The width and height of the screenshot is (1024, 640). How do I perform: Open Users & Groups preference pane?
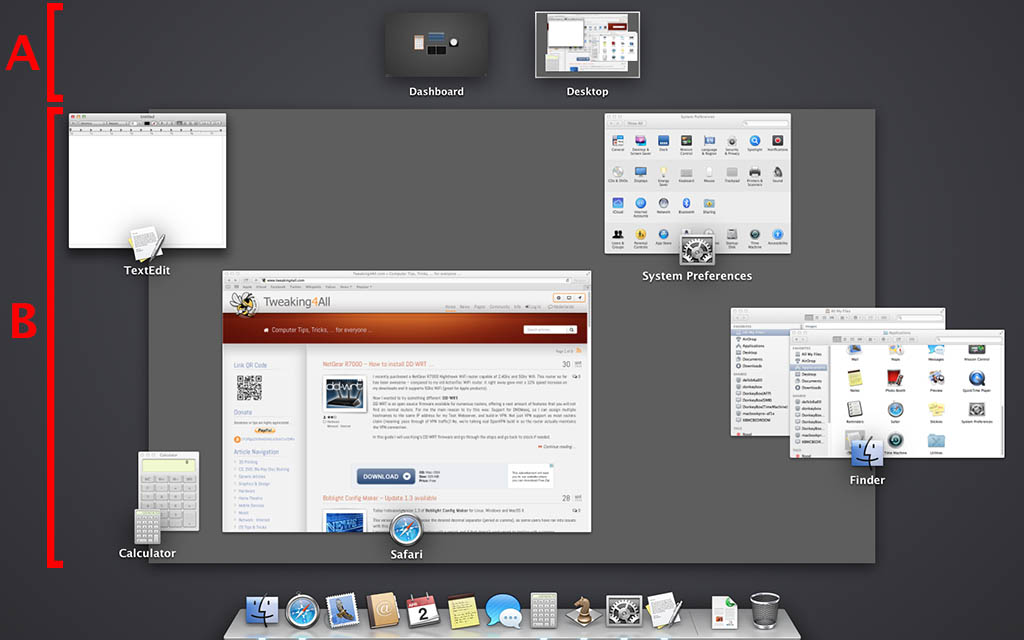pyautogui.click(x=618, y=238)
